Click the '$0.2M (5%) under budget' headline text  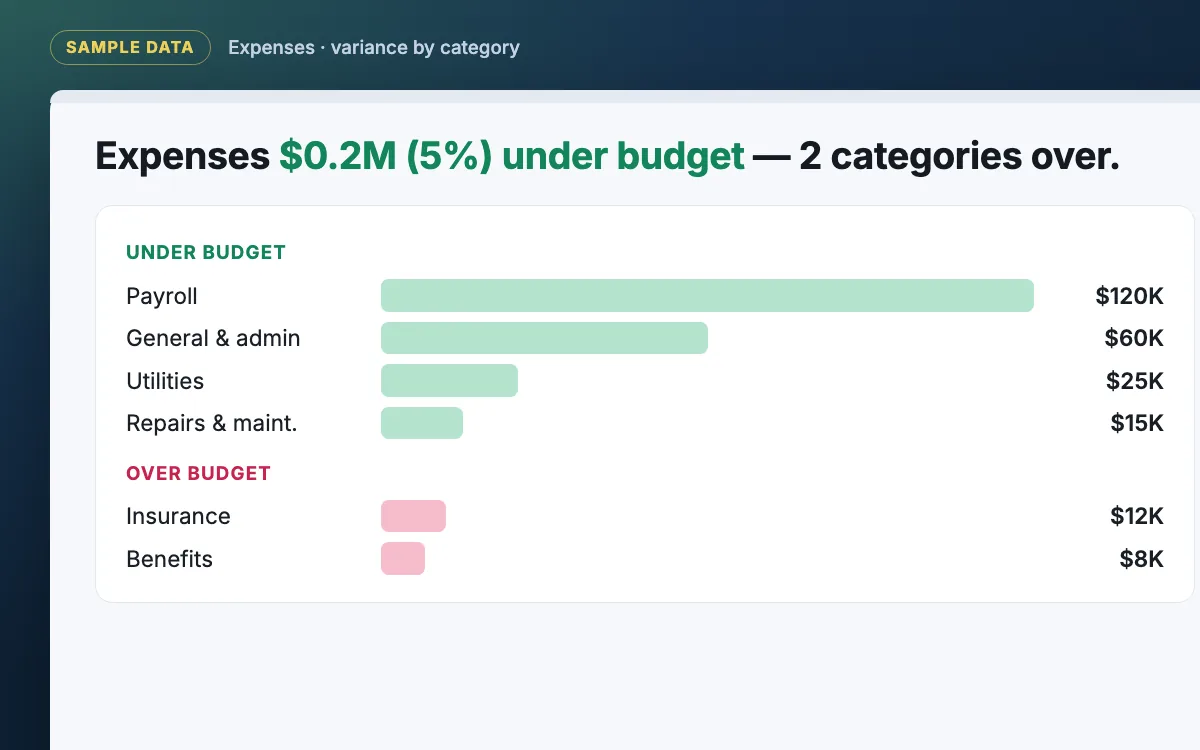(x=512, y=157)
